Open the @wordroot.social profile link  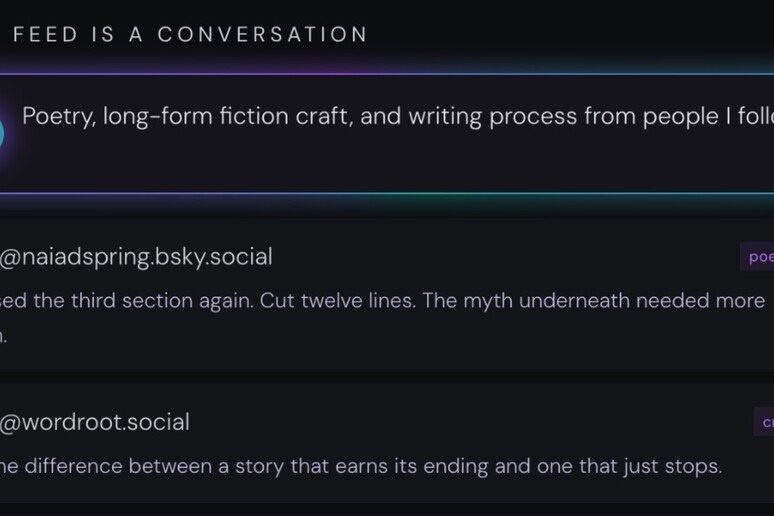coord(95,422)
